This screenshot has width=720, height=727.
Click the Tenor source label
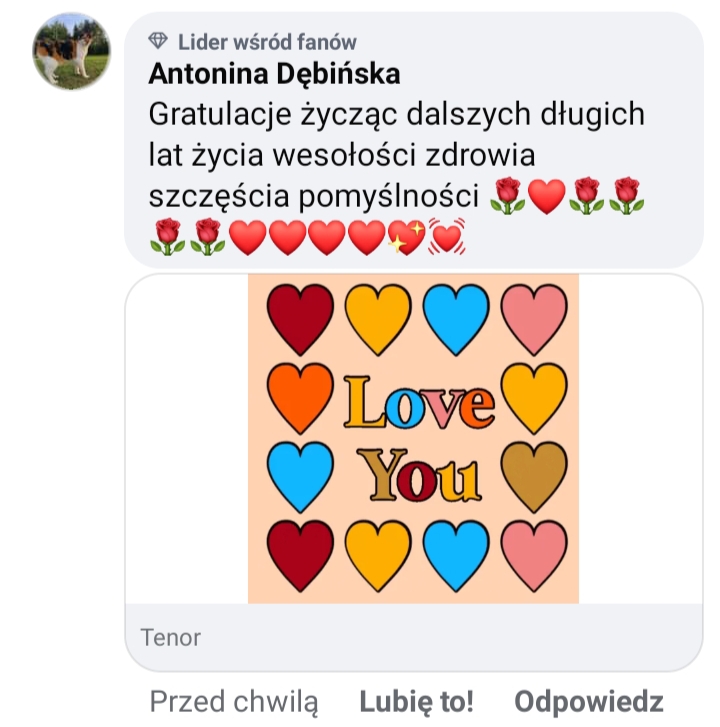[171, 638]
